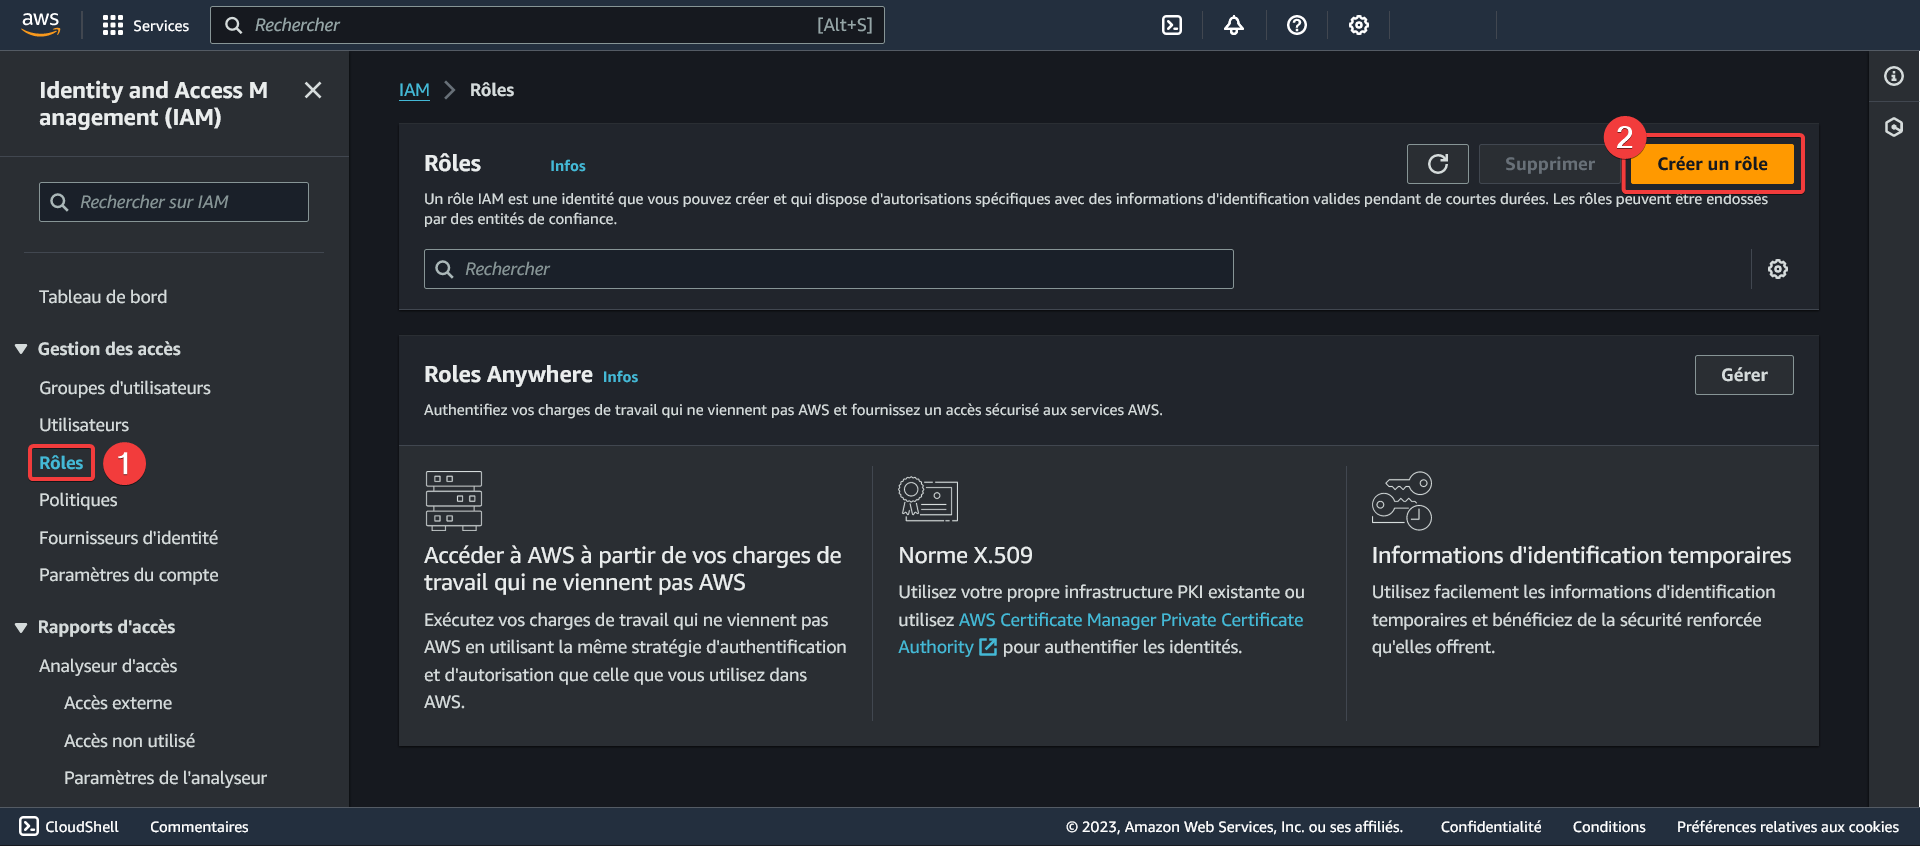Open the help question mark menu
This screenshot has width=1920, height=846.
click(x=1297, y=25)
